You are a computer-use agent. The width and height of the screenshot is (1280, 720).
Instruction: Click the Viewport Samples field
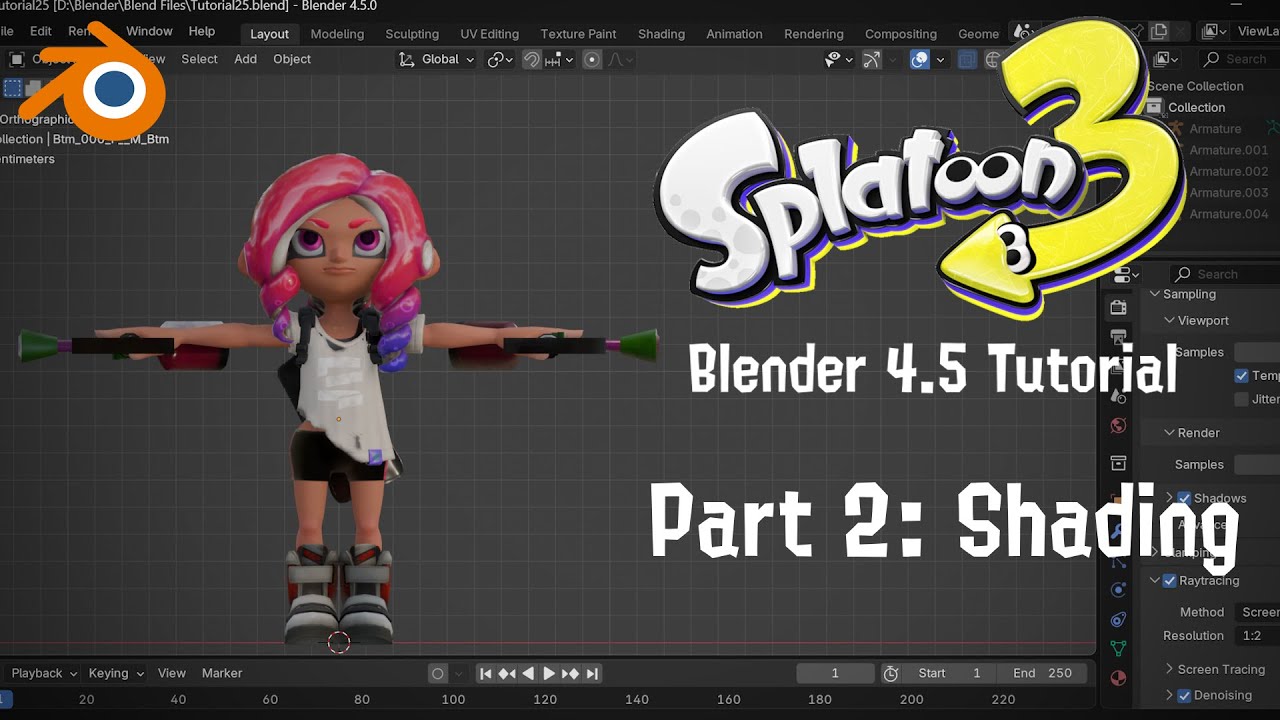point(1257,352)
